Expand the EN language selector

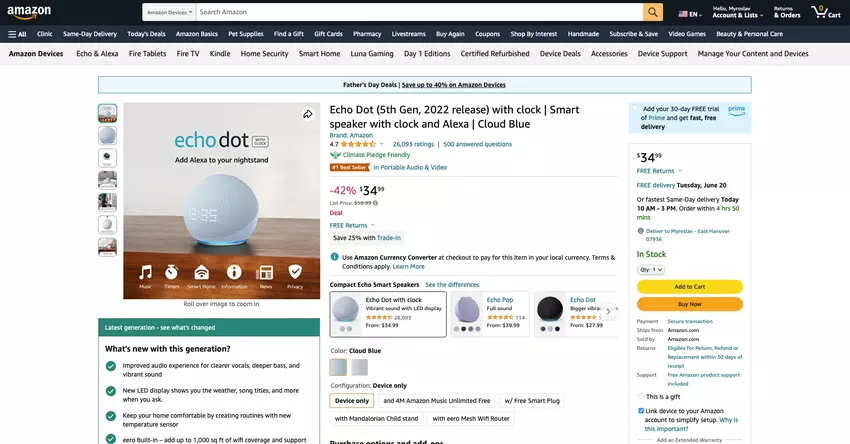pos(689,13)
